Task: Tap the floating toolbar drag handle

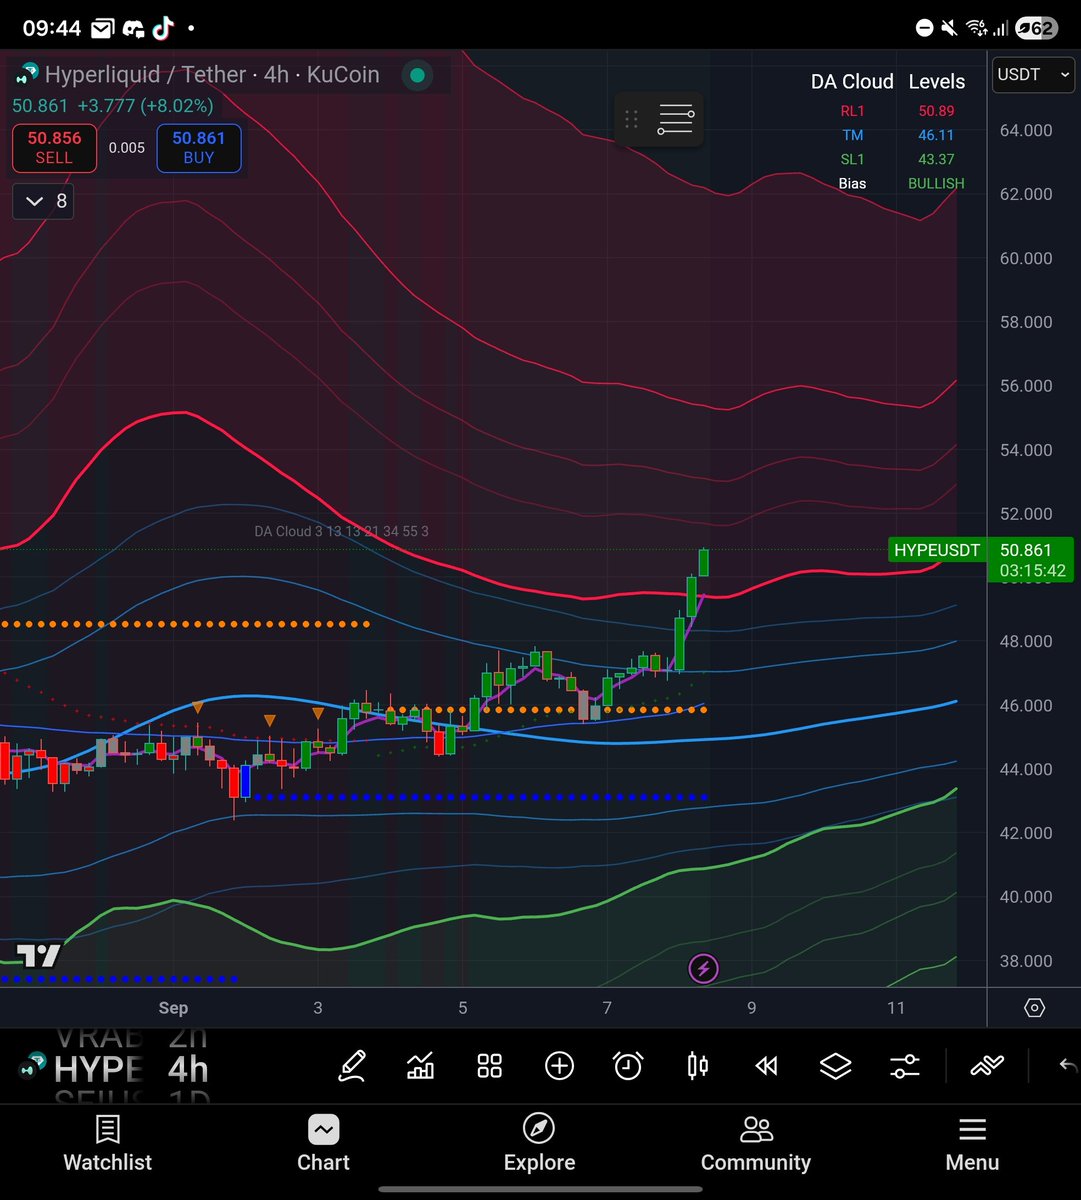Action: 631,119
